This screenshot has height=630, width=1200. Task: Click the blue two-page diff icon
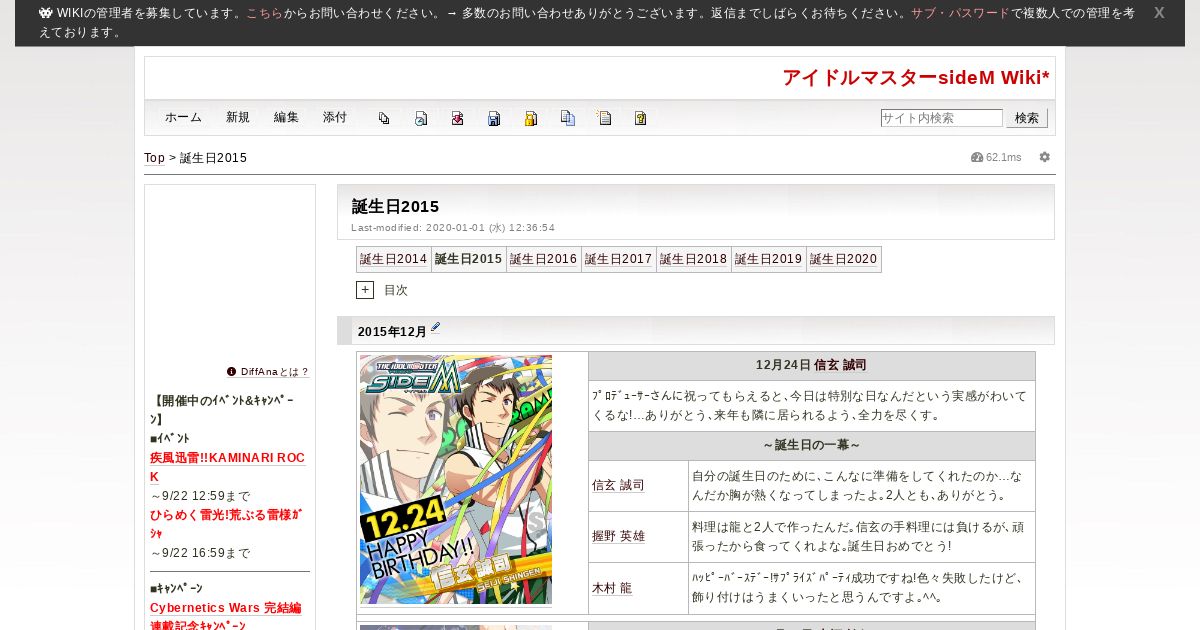pos(568,118)
